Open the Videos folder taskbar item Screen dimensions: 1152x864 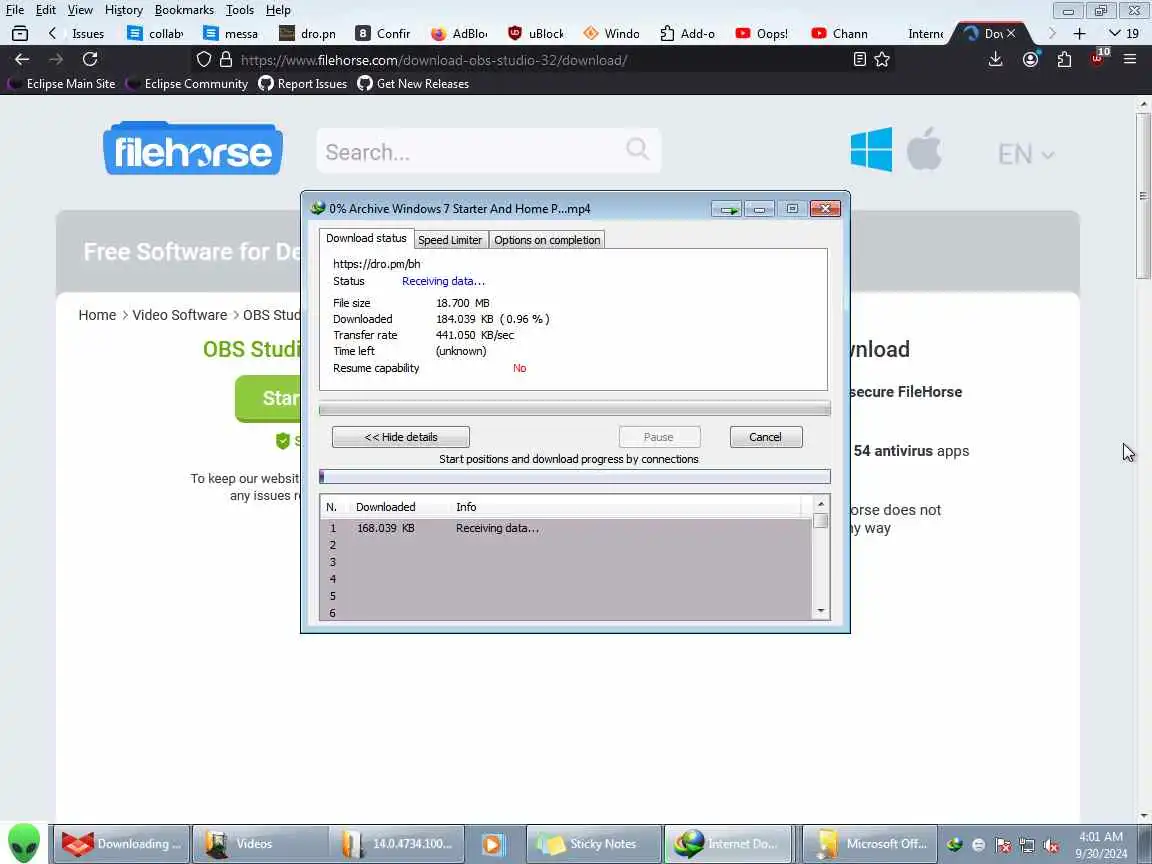(259, 843)
